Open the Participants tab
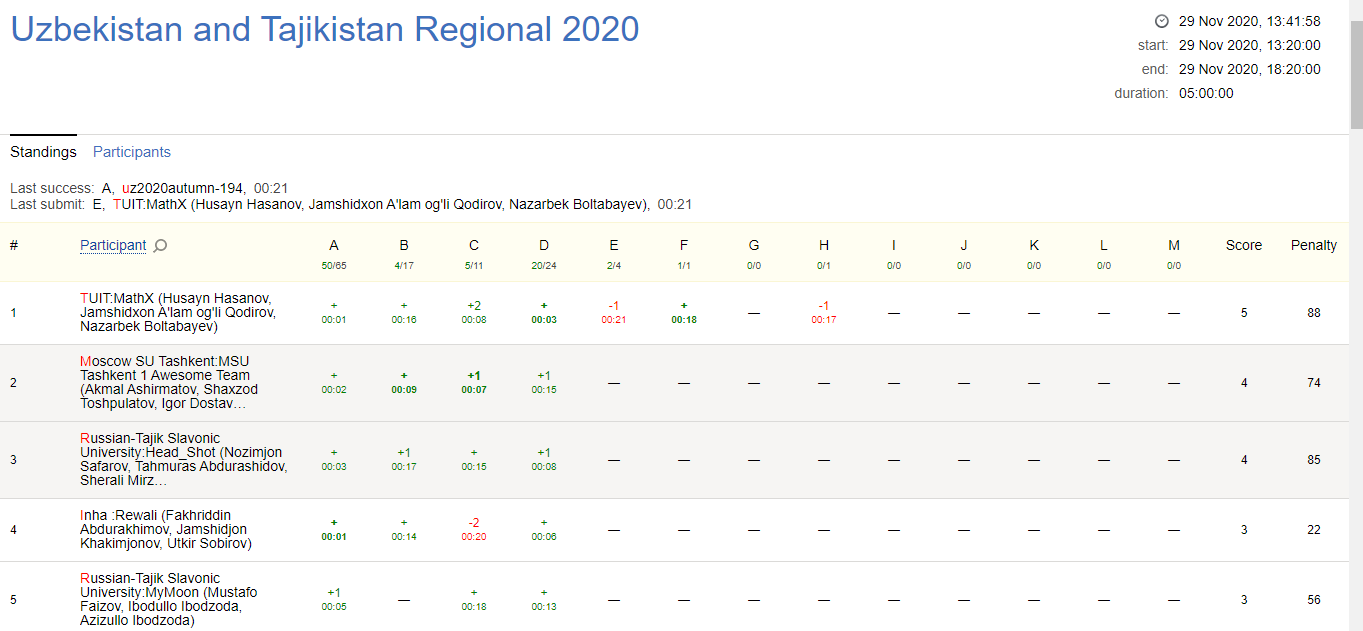 coord(132,152)
